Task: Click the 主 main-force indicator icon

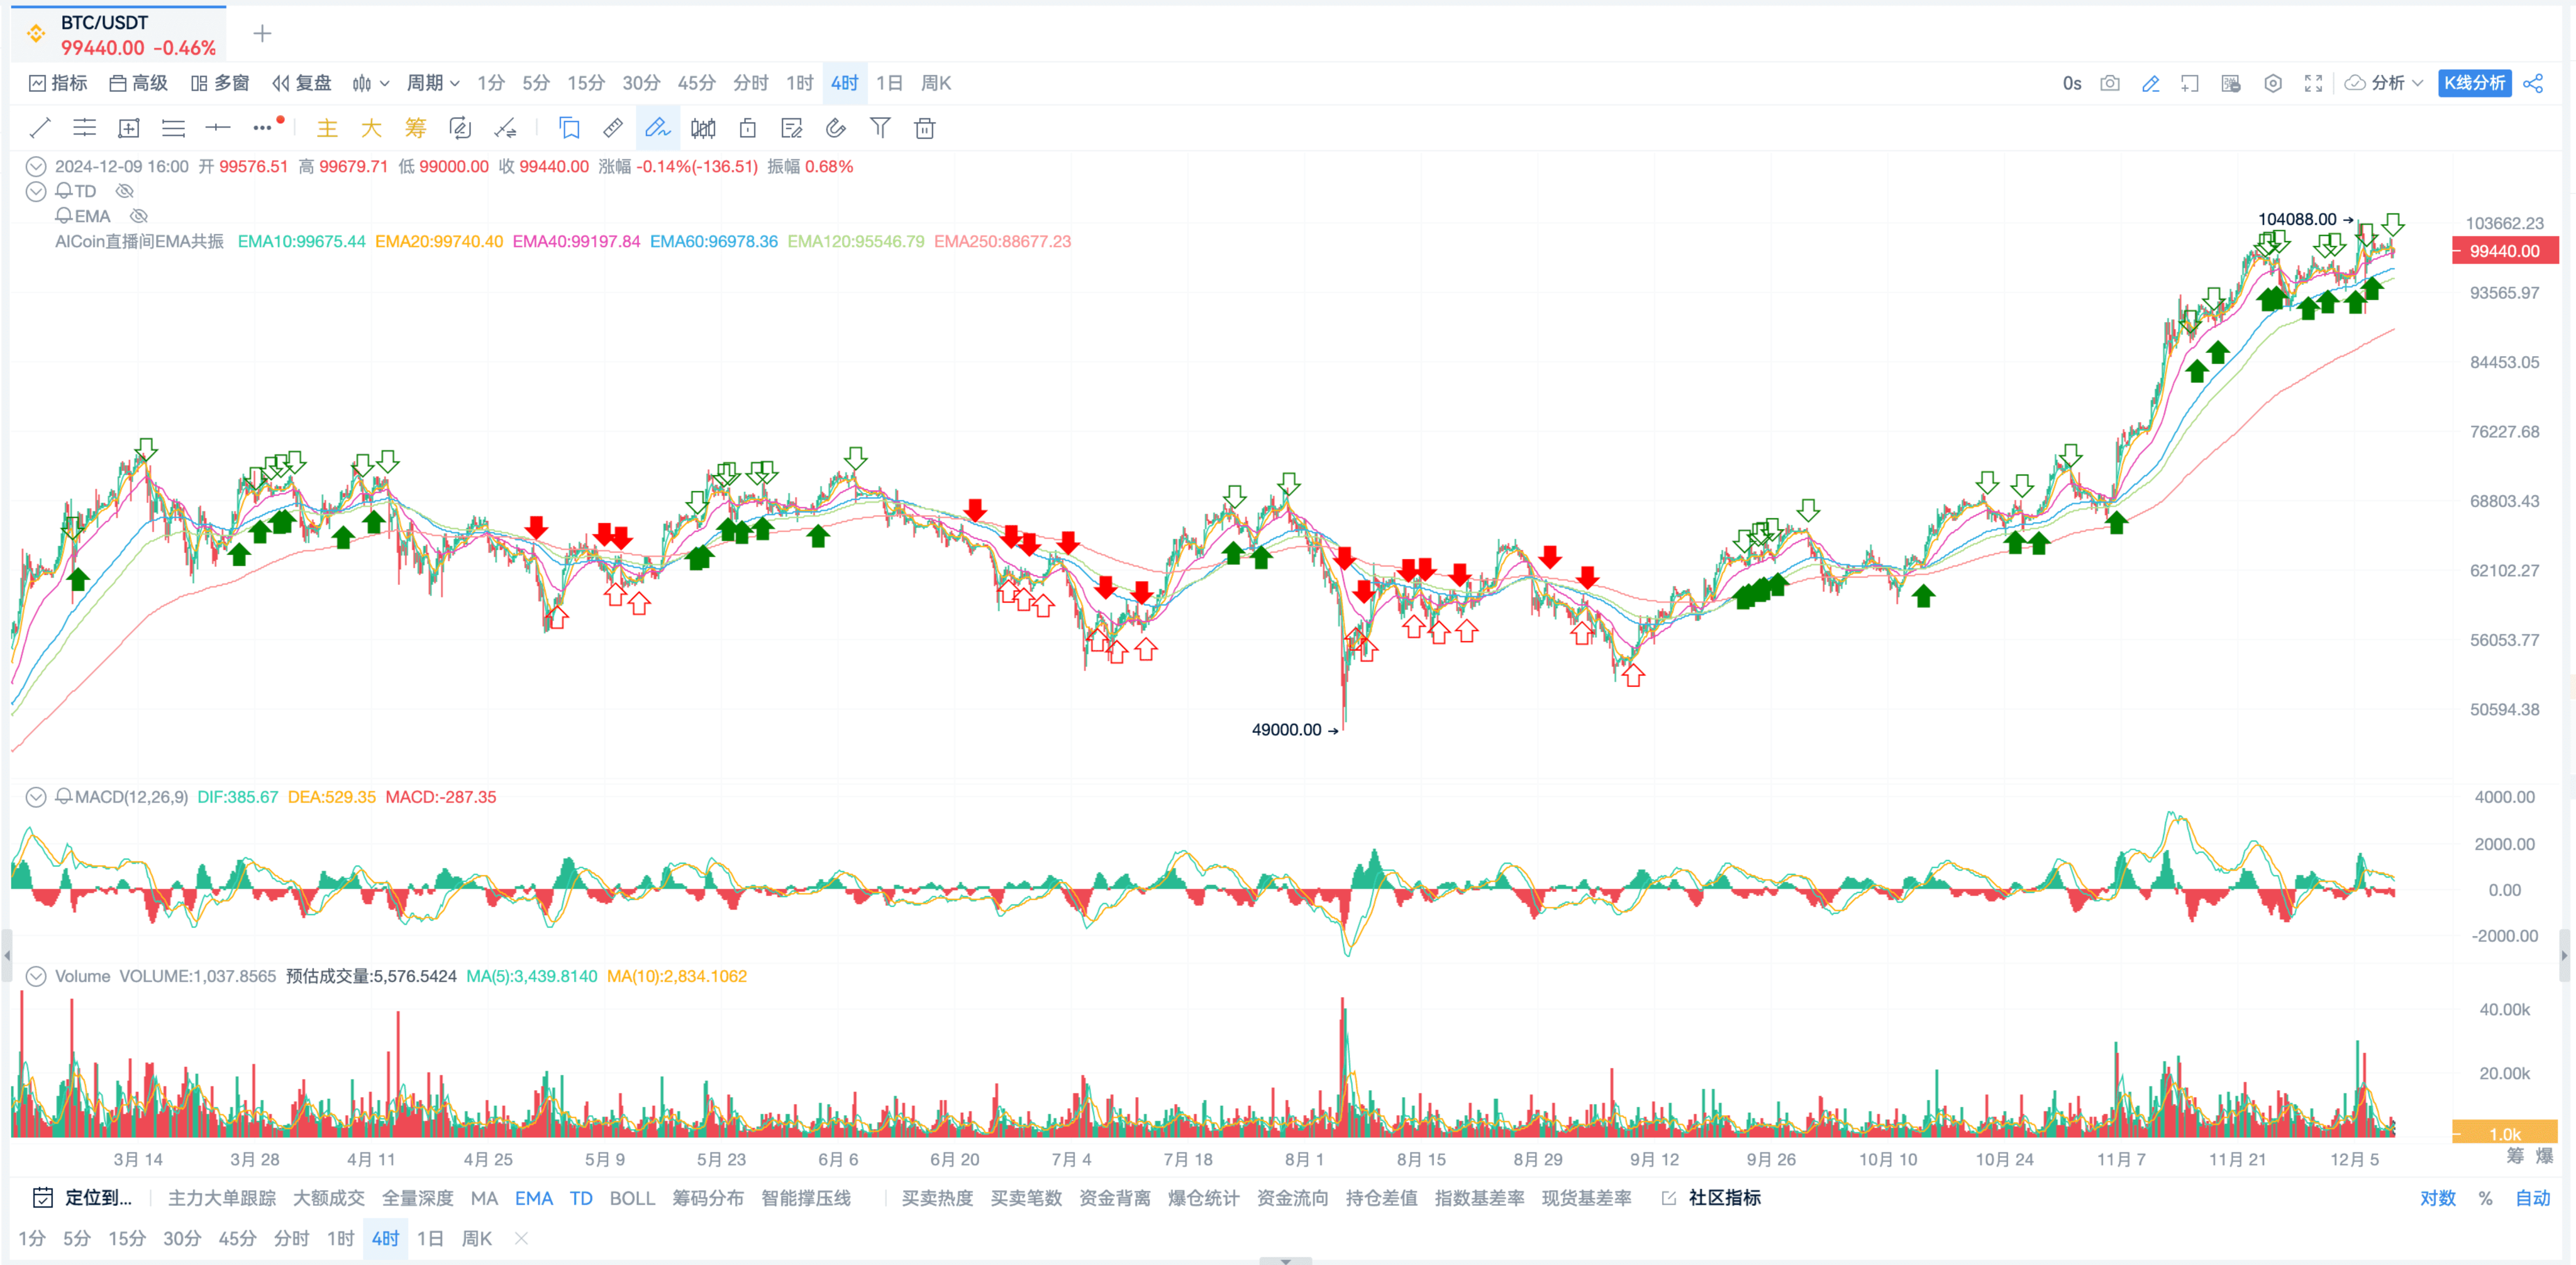Action: (x=327, y=128)
